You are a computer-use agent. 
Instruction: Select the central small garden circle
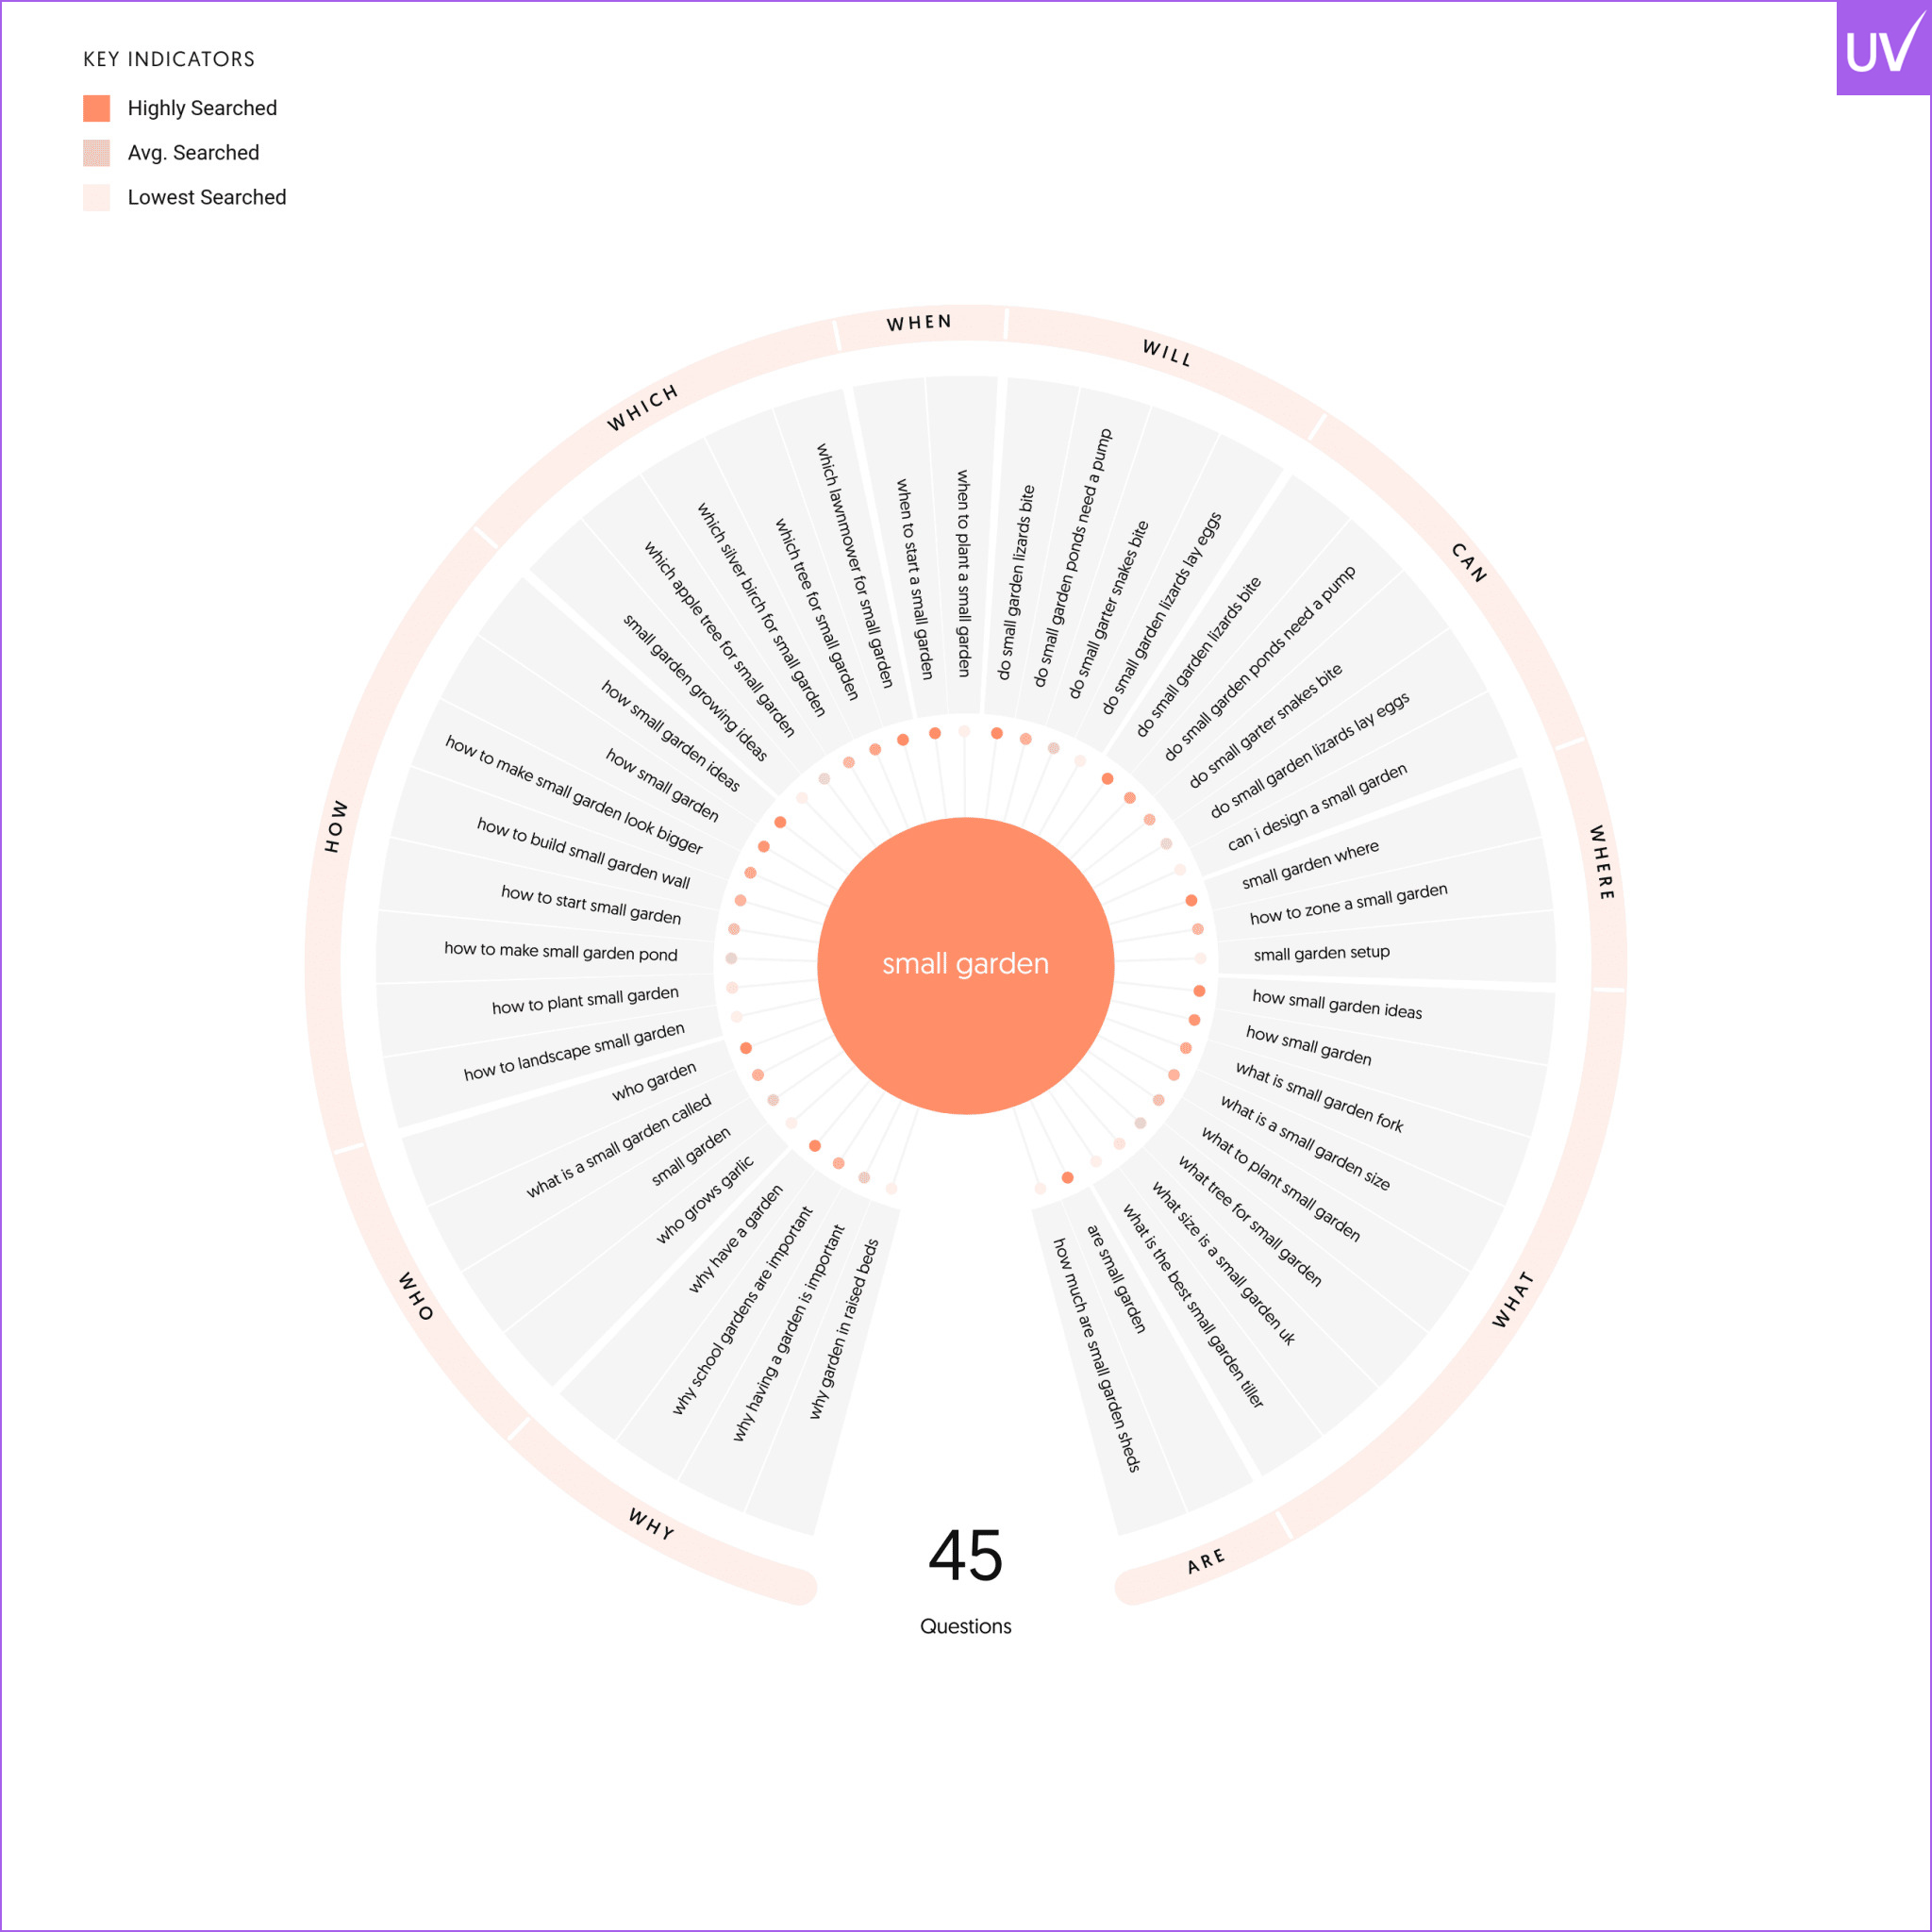[965, 965]
